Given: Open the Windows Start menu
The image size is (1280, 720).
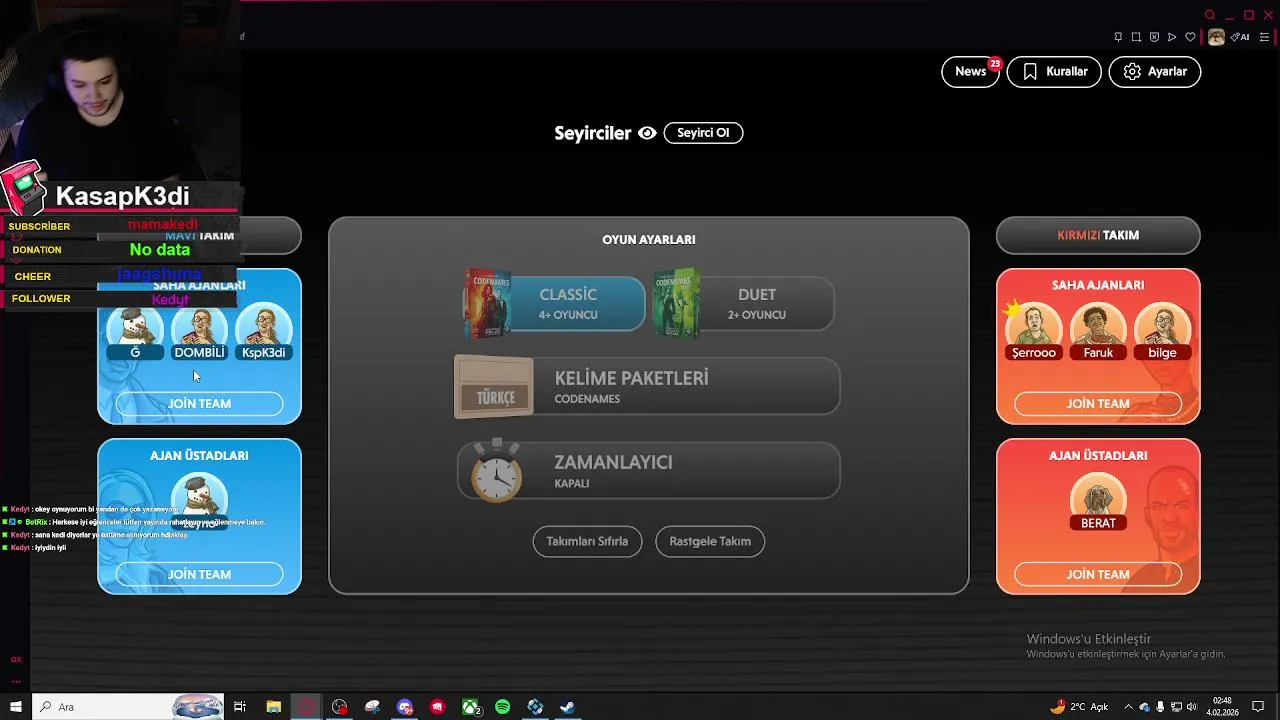Looking at the screenshot, I should (x=16, y=707).
